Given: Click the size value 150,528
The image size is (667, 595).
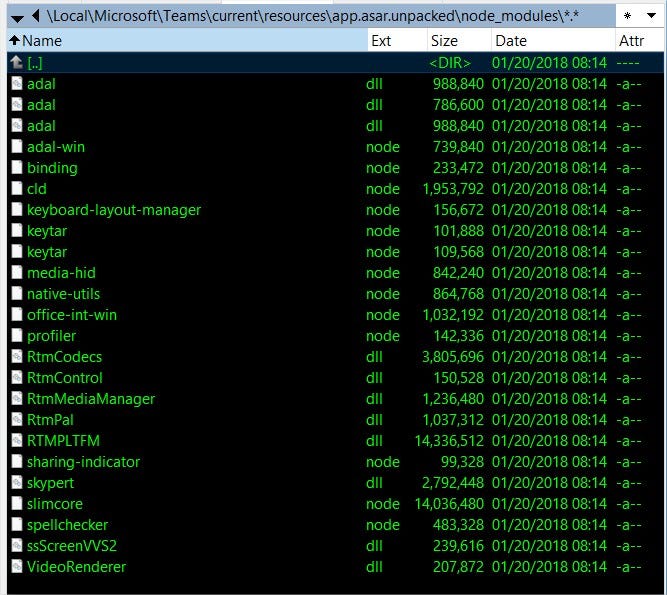Looking at the screenshot, I should [x=458, y=377].
